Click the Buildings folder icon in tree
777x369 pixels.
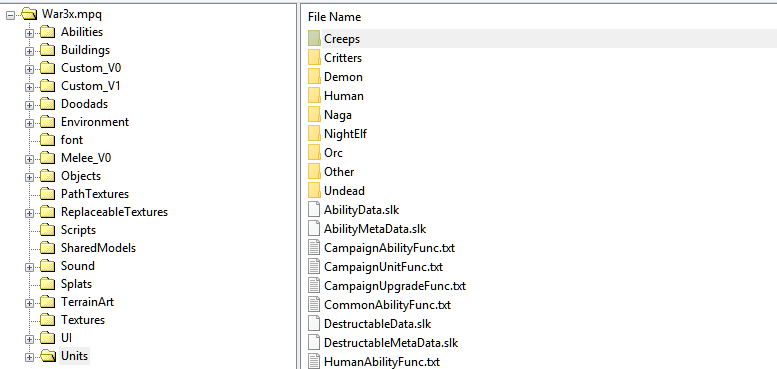coord(48,50)
